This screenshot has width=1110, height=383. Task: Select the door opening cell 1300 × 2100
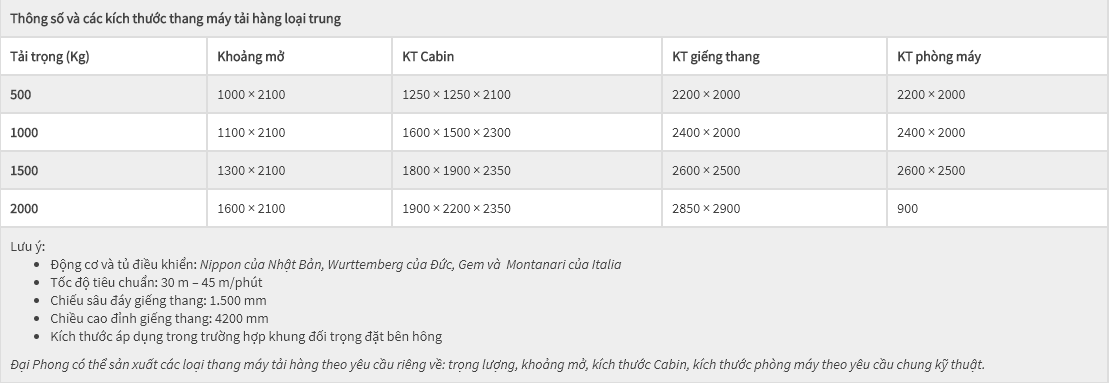(299, 171)
